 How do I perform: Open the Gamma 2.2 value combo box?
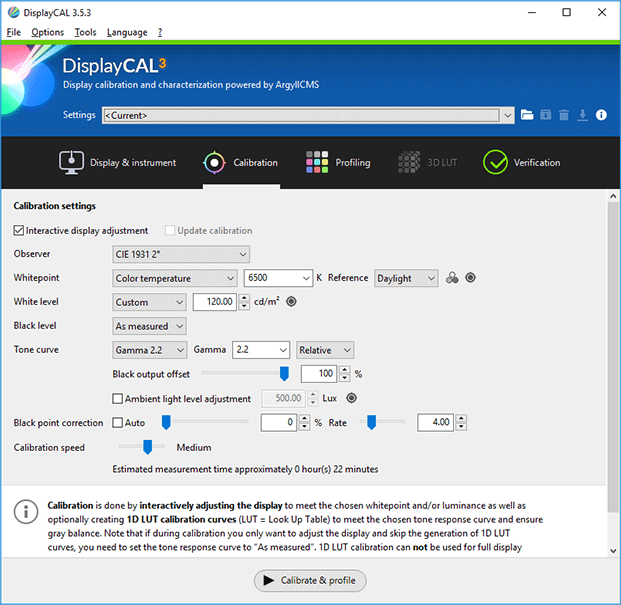pos(261,350)
